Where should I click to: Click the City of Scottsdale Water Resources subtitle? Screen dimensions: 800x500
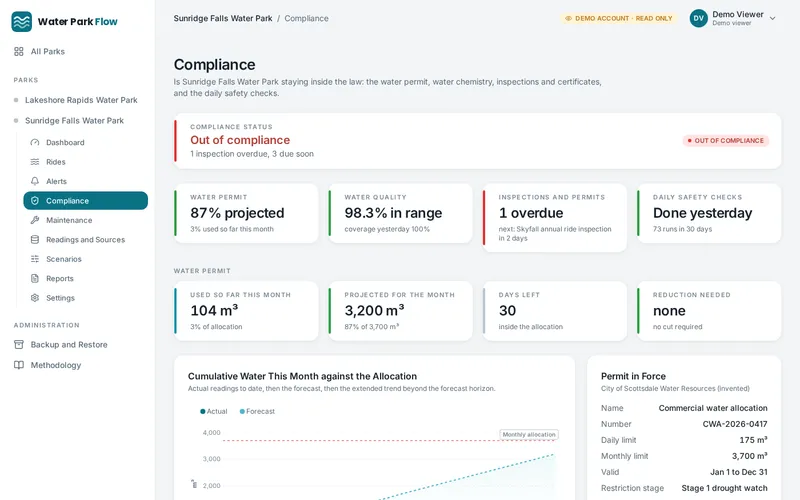tap(675, 389)
